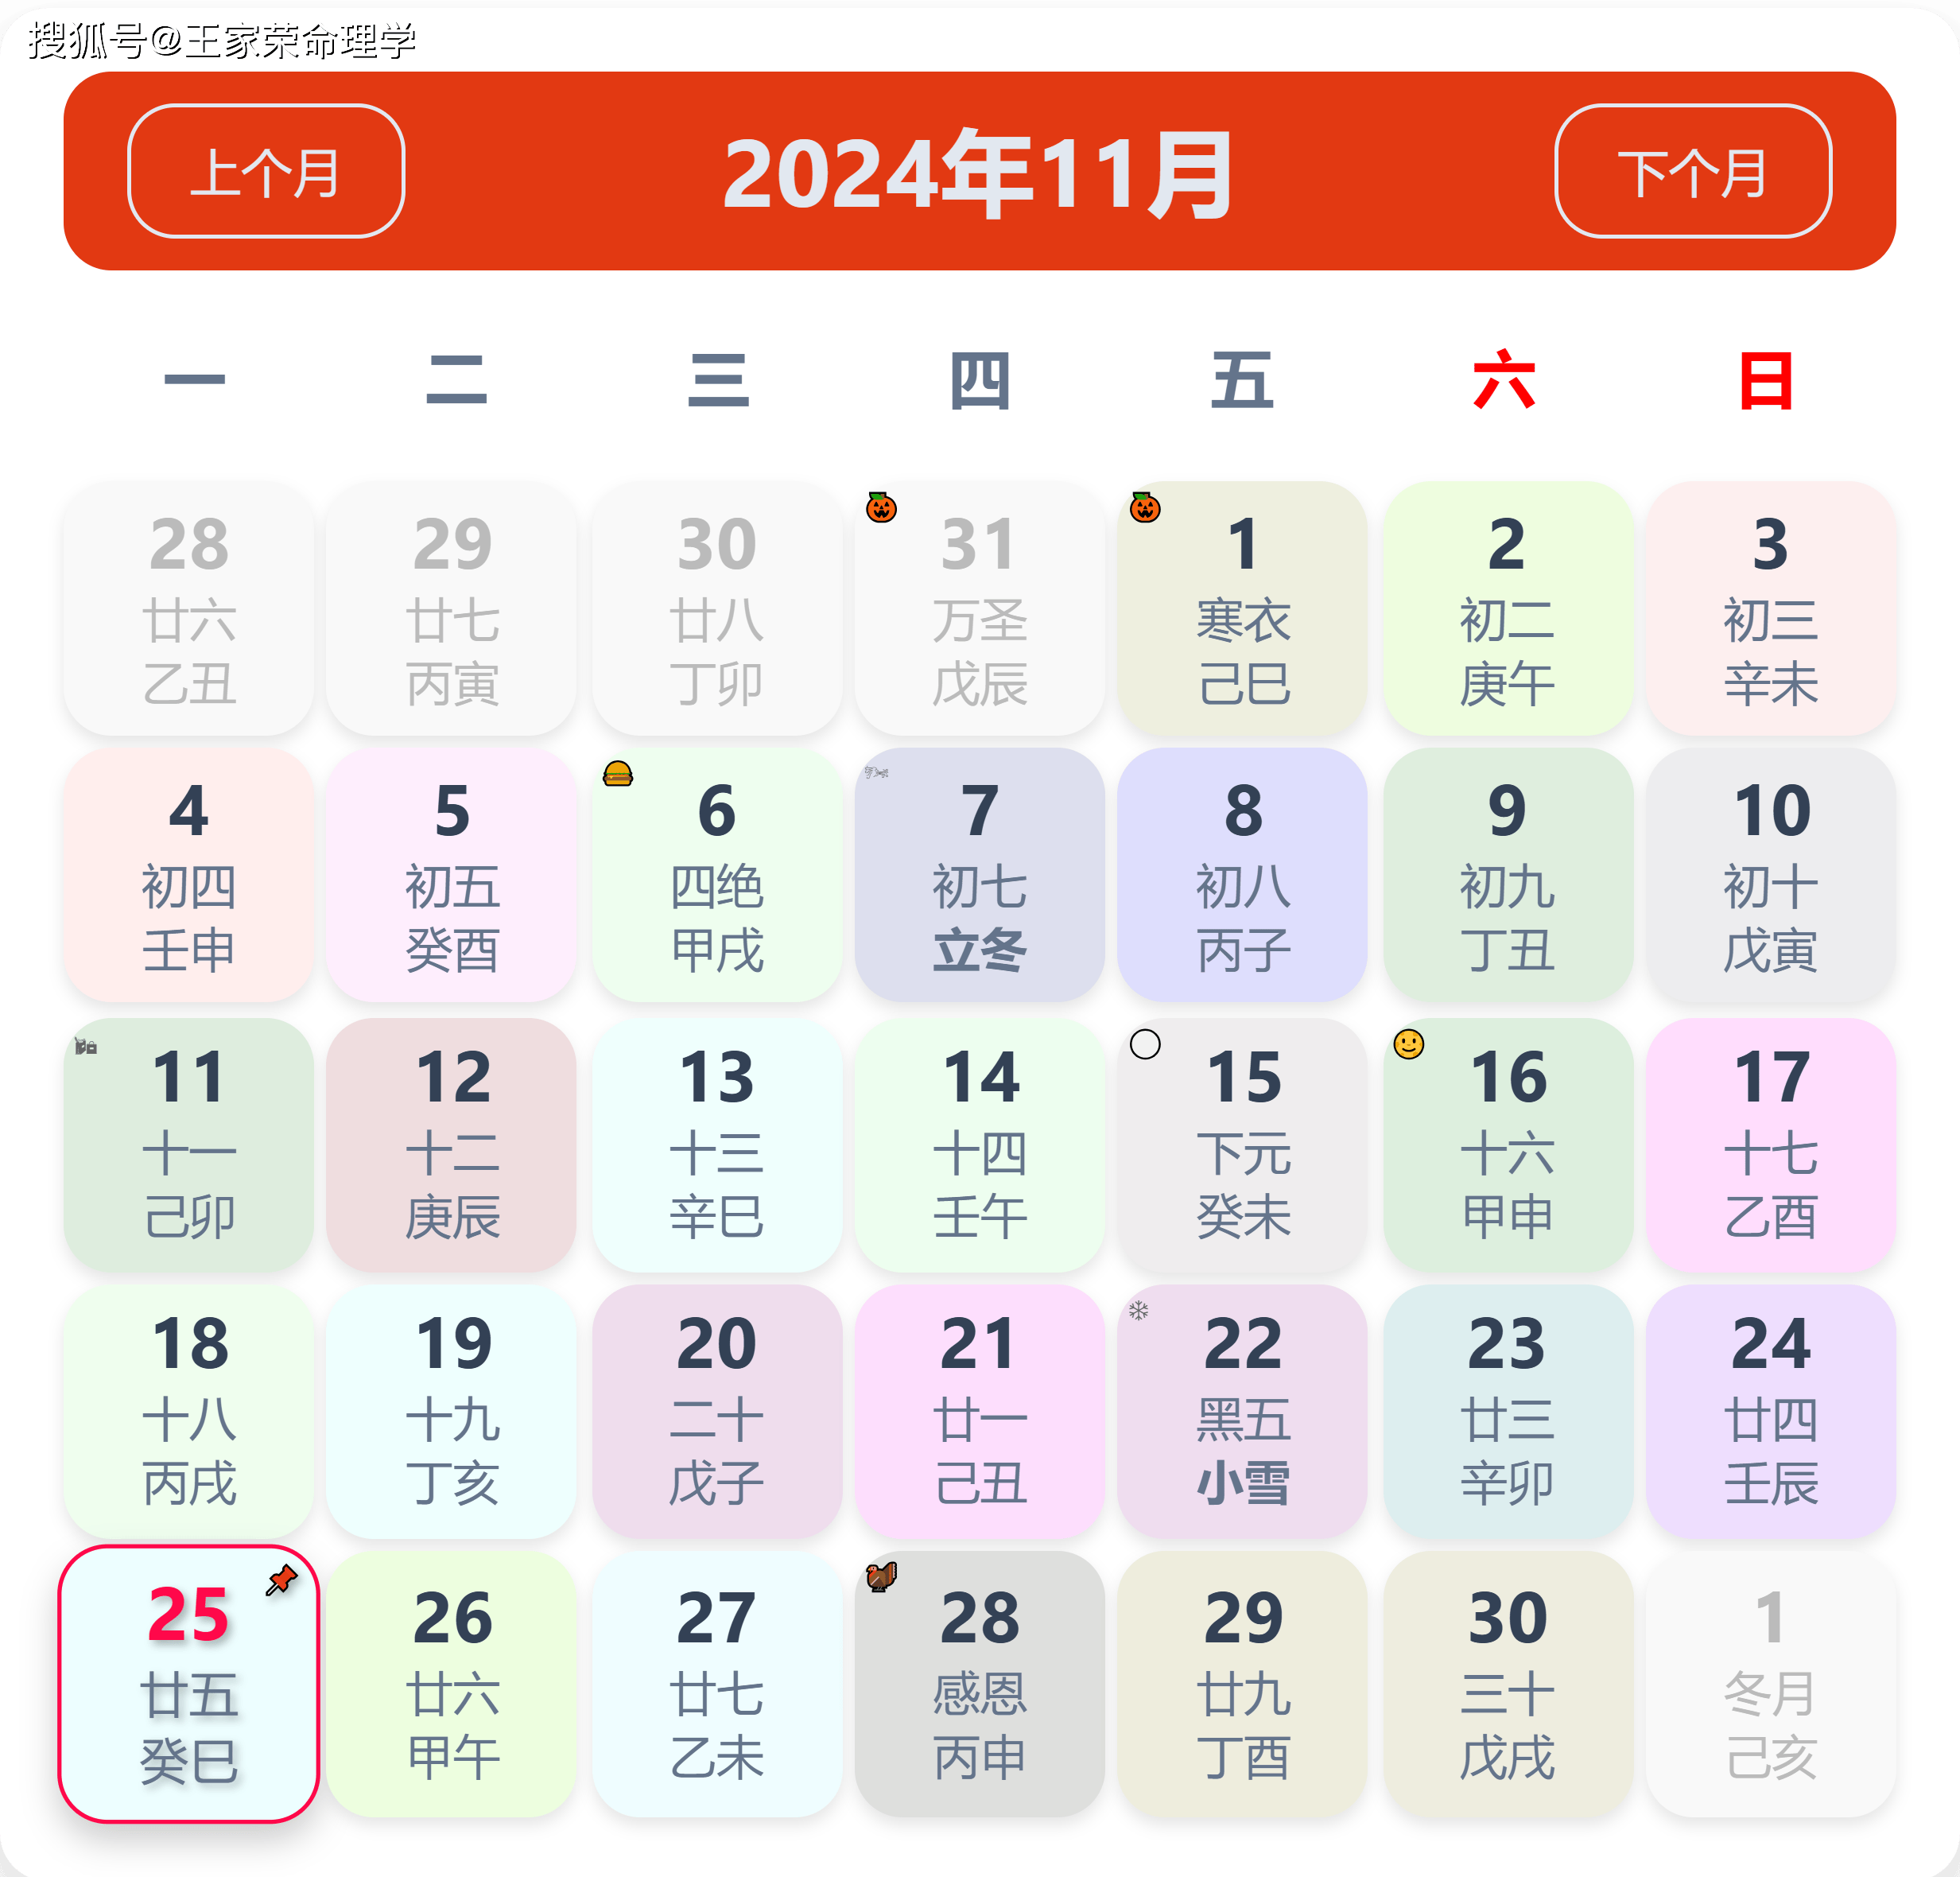Select November 3 初三 辛未 cell
Viewport: 1960px width, 1877px height.
click(x=1771, y=608)
